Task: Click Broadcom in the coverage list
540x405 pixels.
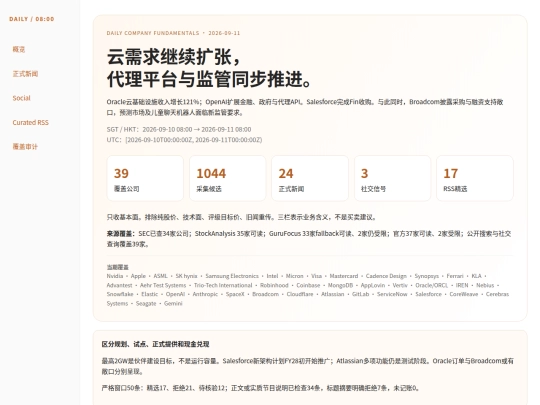Action: coord(265,294)
